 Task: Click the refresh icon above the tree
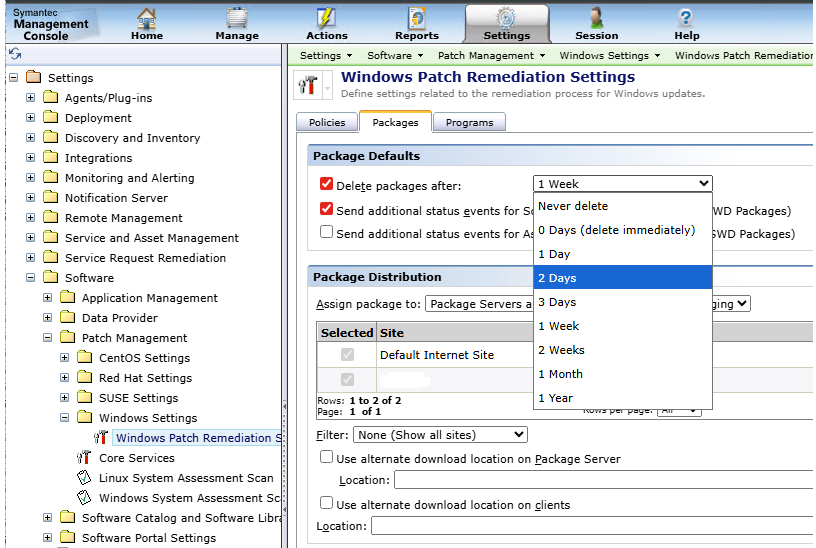click(15, 54)
